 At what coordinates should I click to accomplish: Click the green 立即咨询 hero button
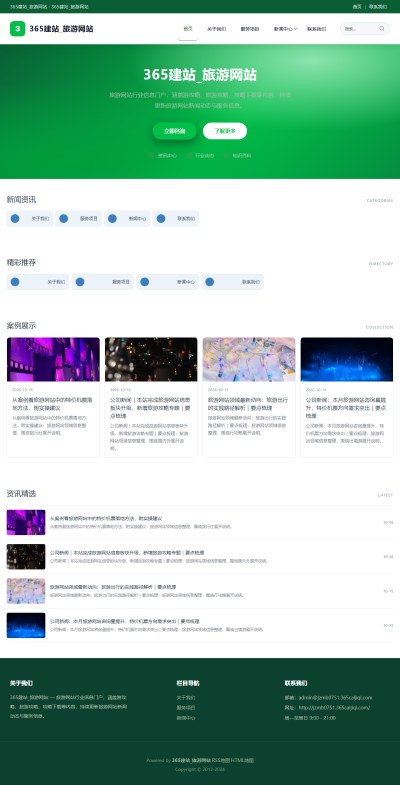175,131
